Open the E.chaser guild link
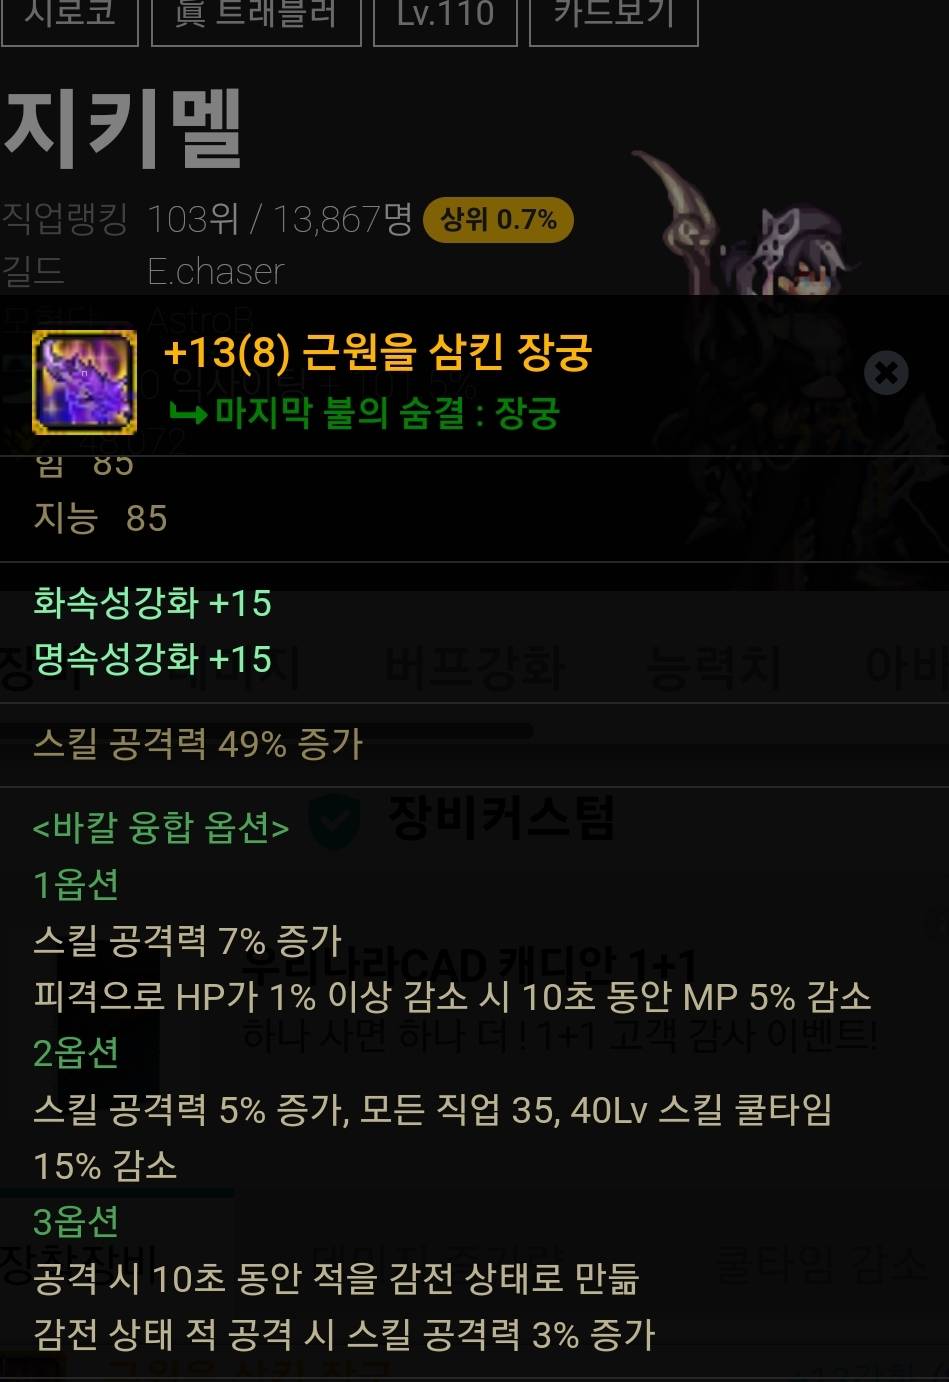 point(216,271)
